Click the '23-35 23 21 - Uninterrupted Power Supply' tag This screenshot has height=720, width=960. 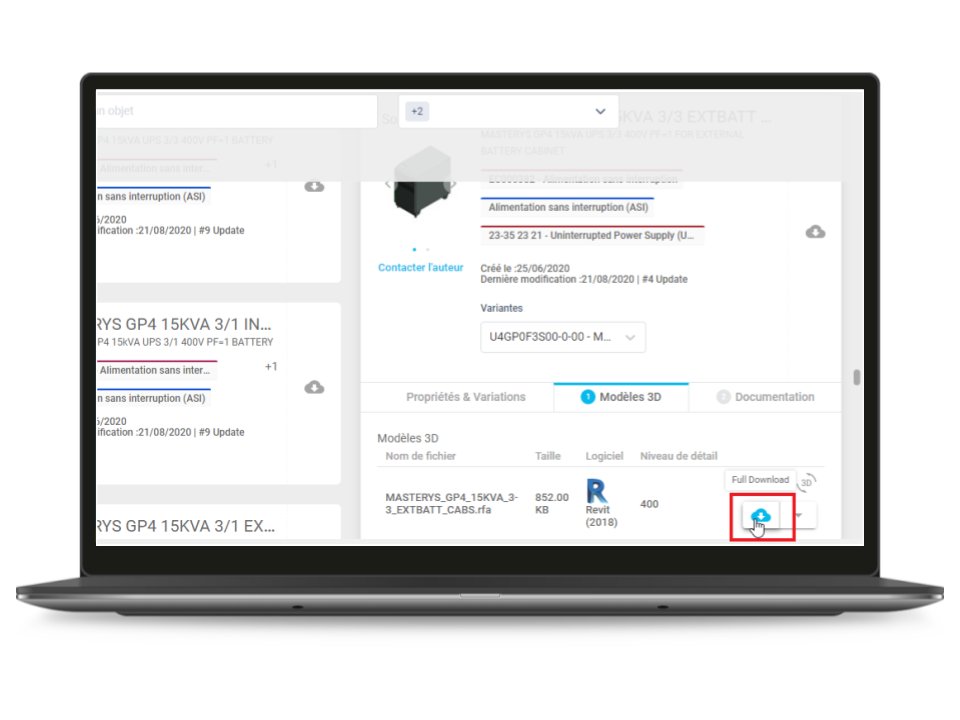click(592, 235)
